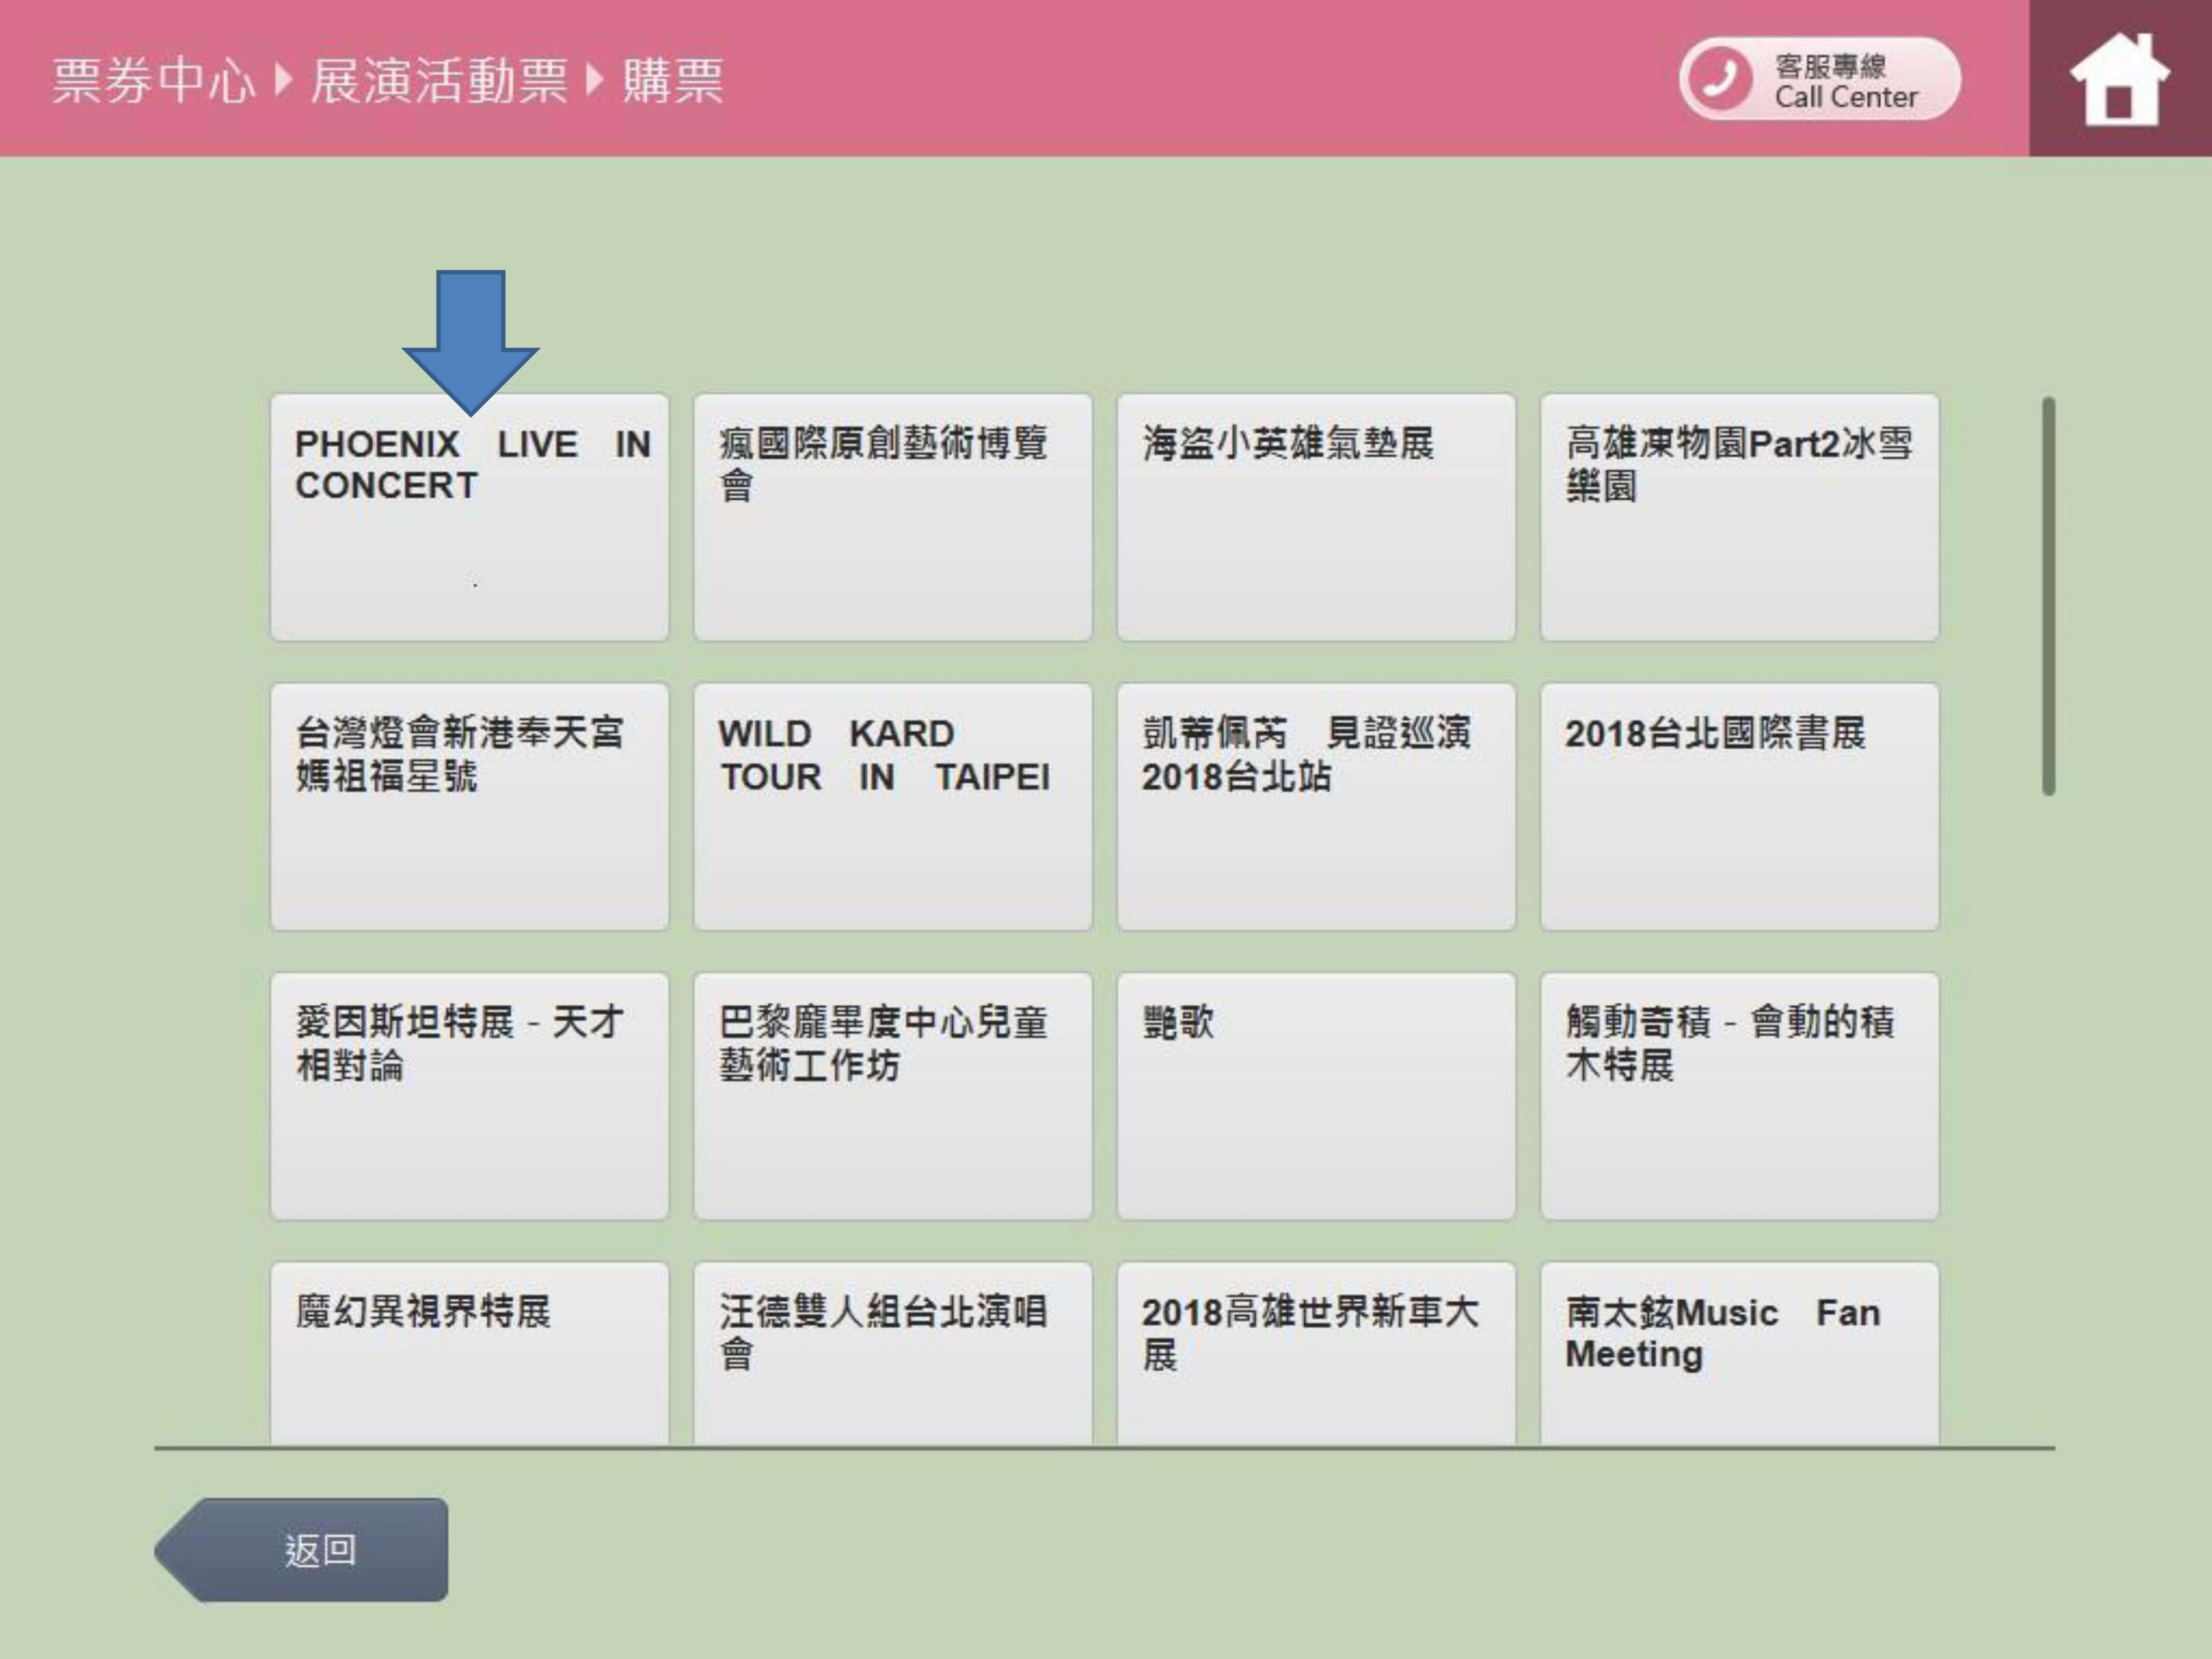Open the 艷歌 event tile
Viewport: 2212px width, 1659px height.
[x=1315, y=1095]
